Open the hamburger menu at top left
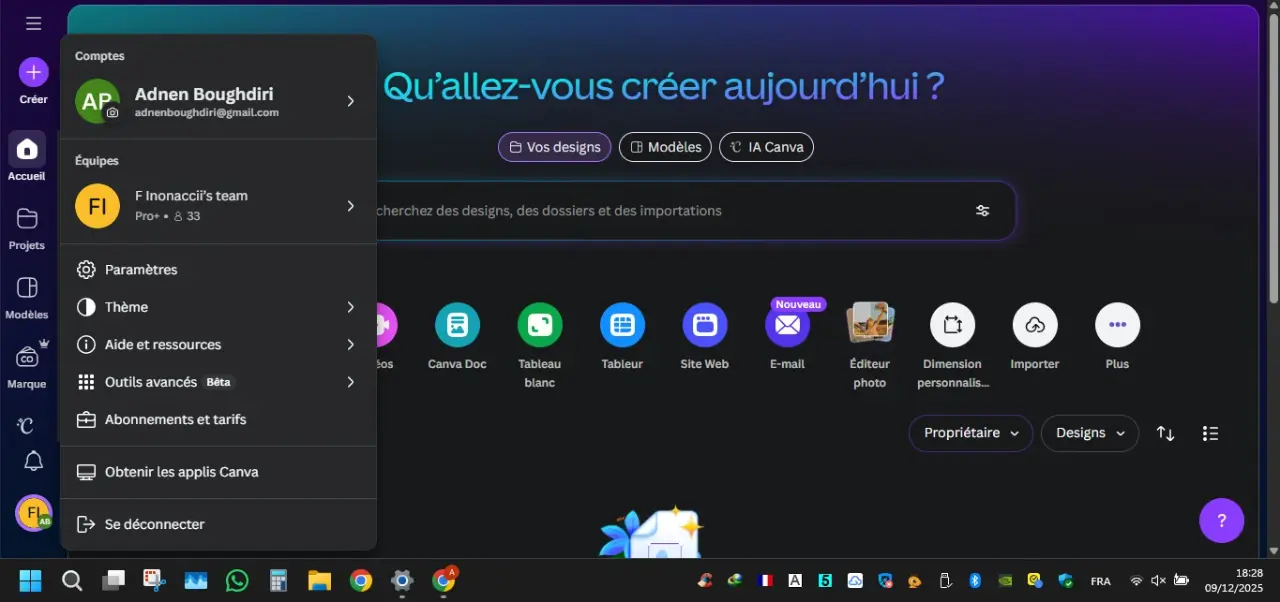Screen dimensions: 1280x602 (34, 23)
